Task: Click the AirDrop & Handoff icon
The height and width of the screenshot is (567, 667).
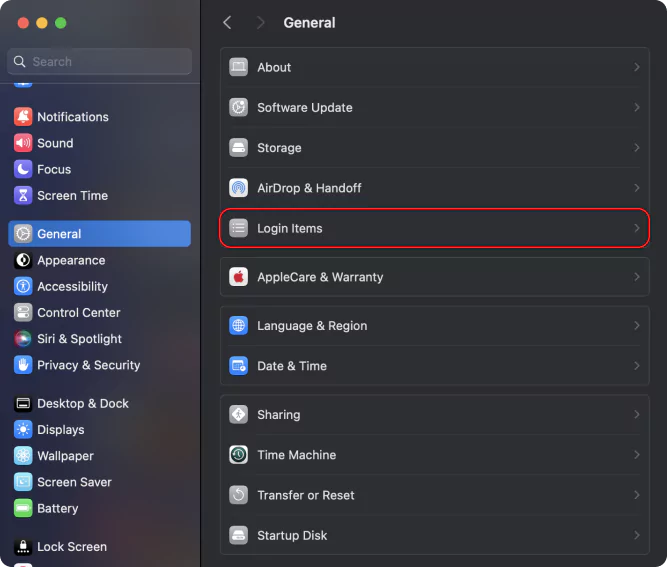Action: click(238, 188)
